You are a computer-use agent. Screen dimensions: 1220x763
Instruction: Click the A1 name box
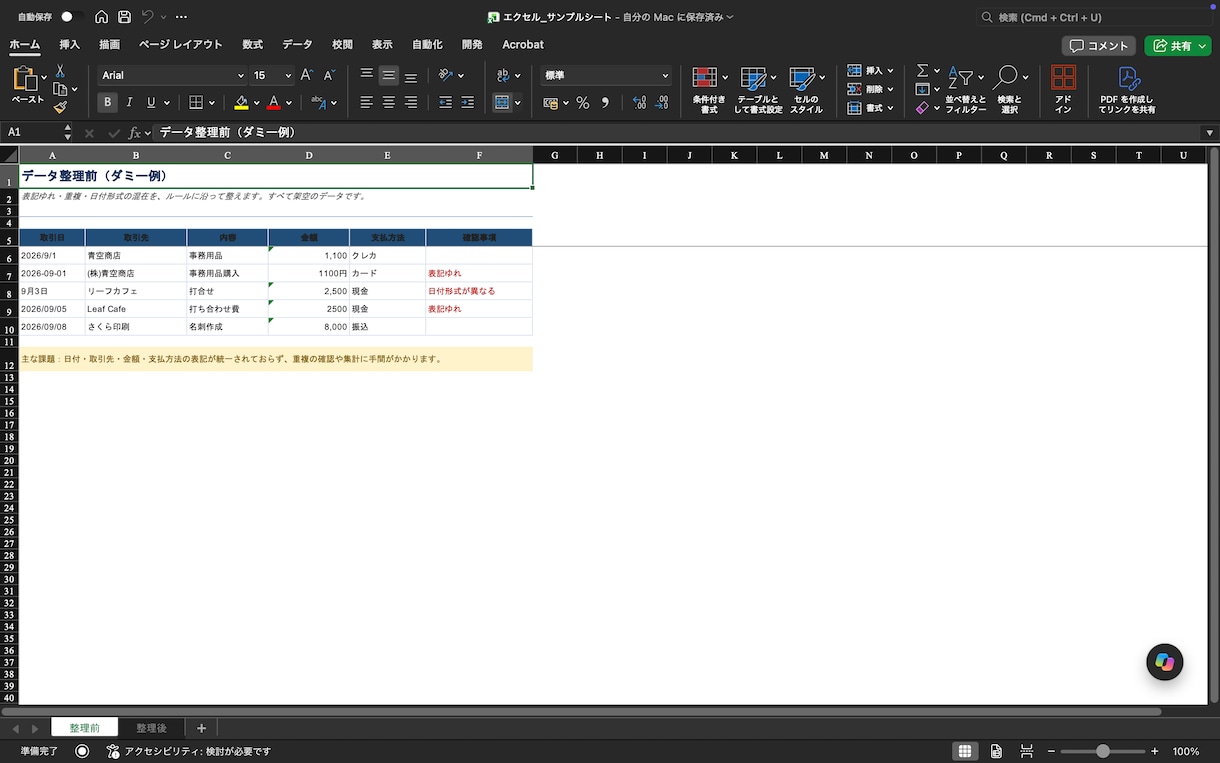click(x=30, y=132)
